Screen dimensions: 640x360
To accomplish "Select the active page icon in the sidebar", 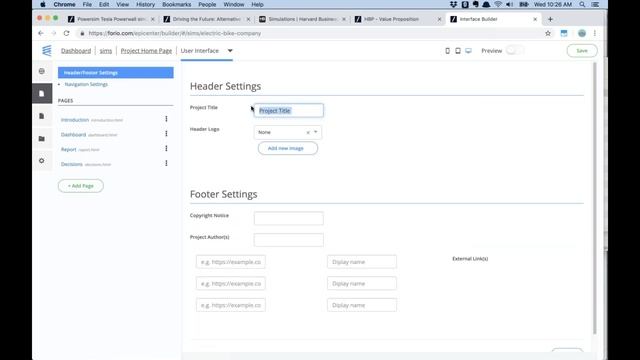I will [42, 93].
